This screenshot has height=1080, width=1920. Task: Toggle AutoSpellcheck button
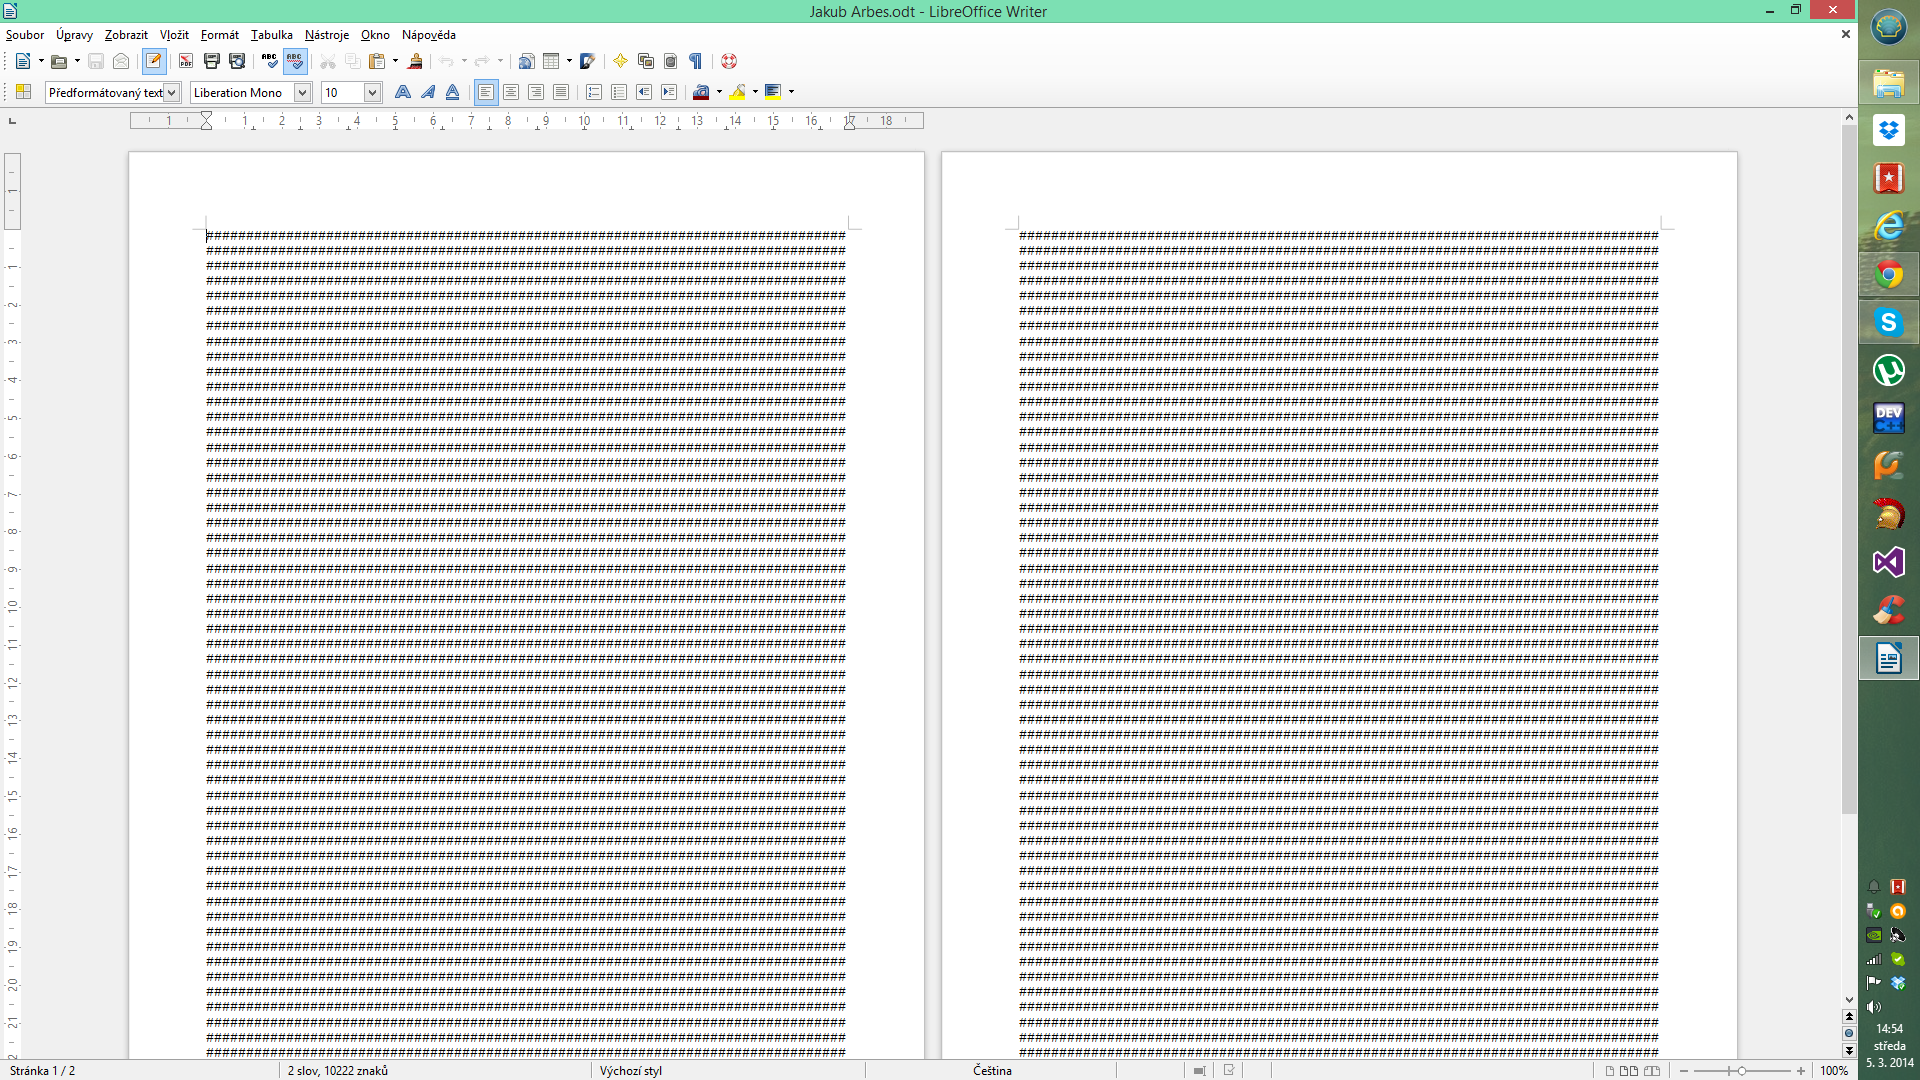[x=294, y=62]
